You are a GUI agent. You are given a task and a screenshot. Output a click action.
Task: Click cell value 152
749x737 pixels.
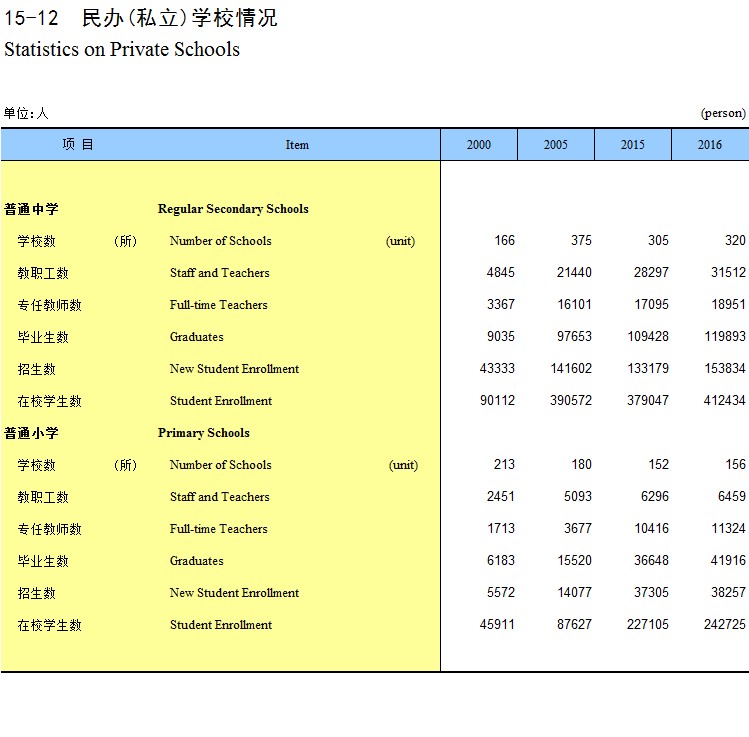658,464
